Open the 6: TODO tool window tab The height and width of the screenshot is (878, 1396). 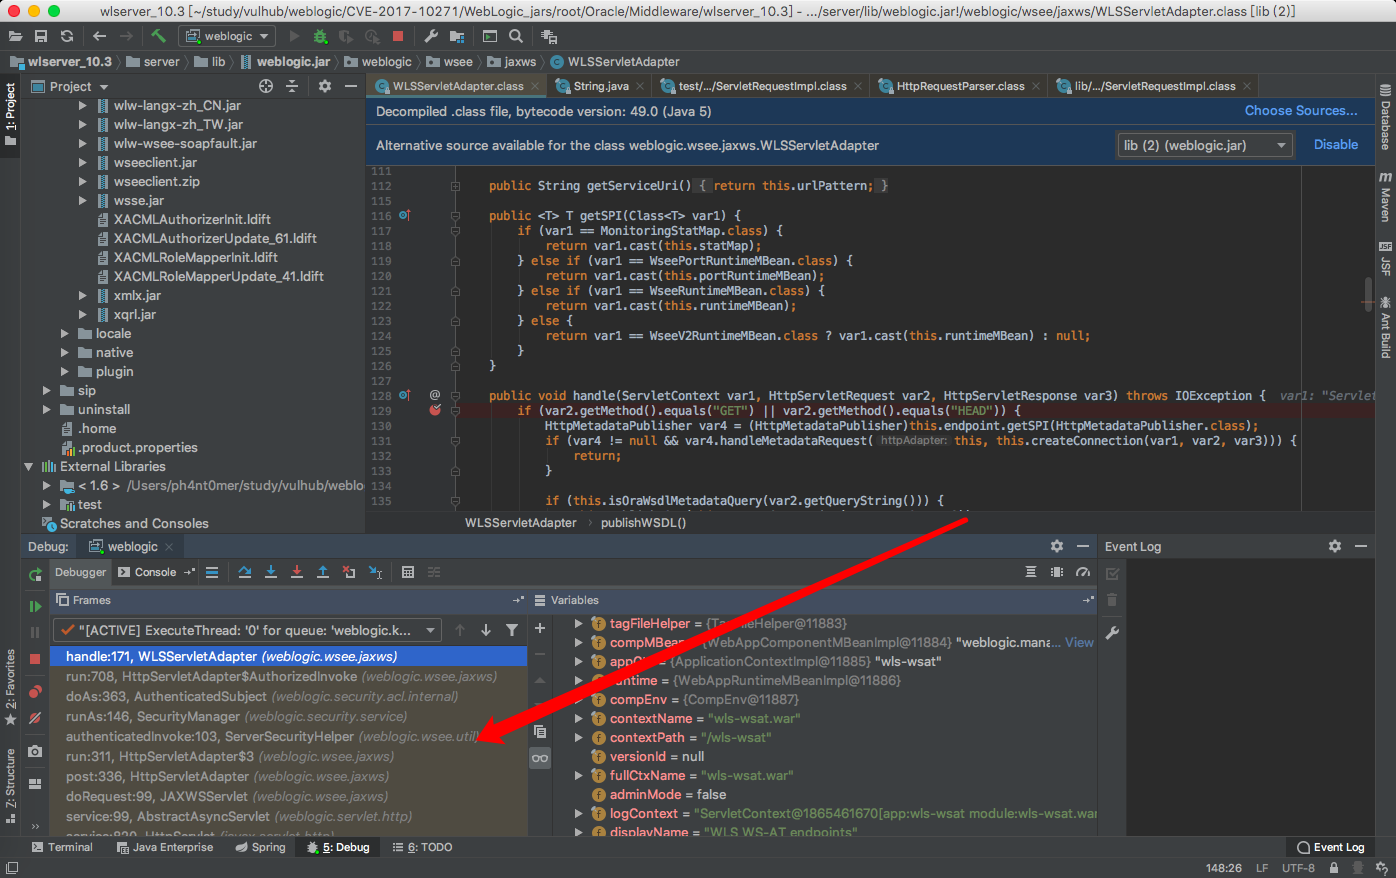click(422, 847)
